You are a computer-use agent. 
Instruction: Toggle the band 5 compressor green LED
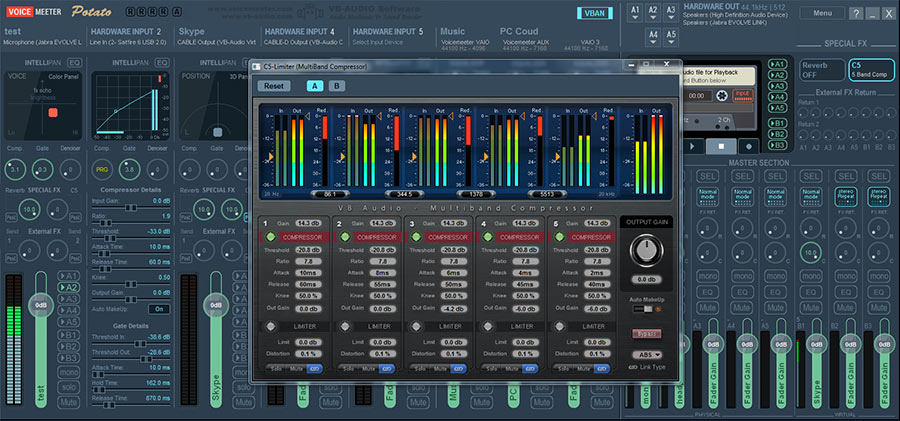[558, 237]
